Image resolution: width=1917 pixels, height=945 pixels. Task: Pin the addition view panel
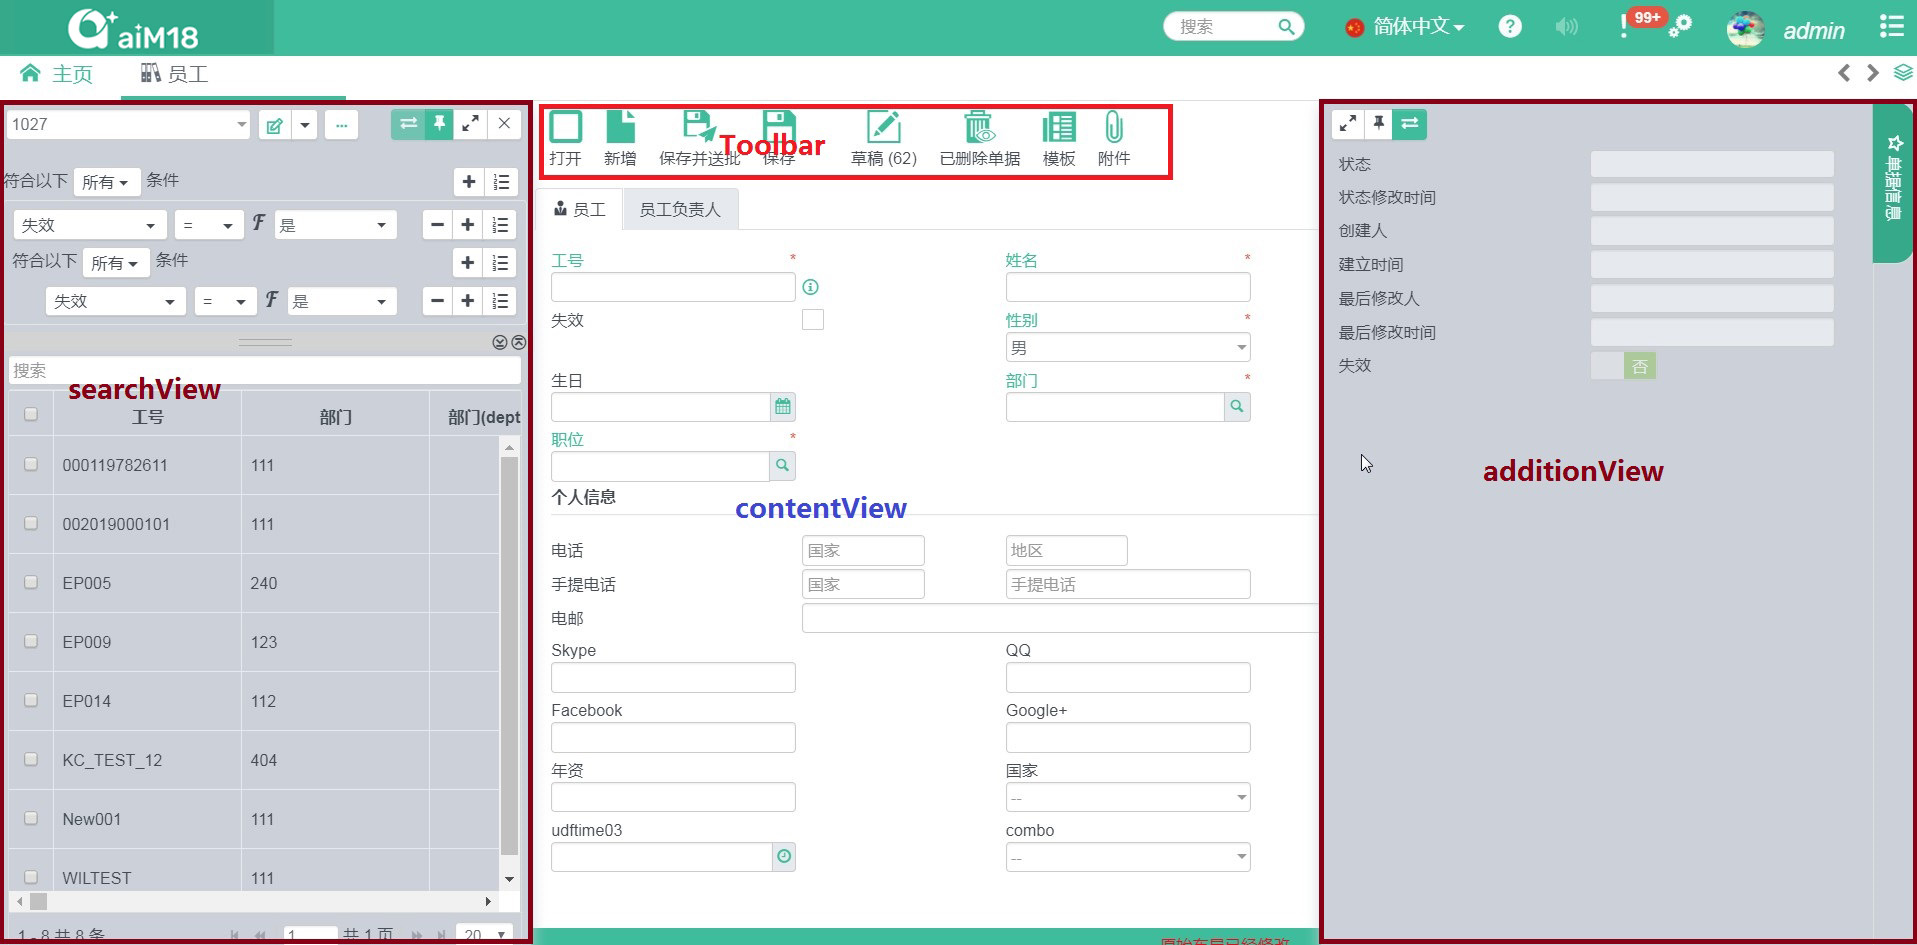tap(1378, 123)
